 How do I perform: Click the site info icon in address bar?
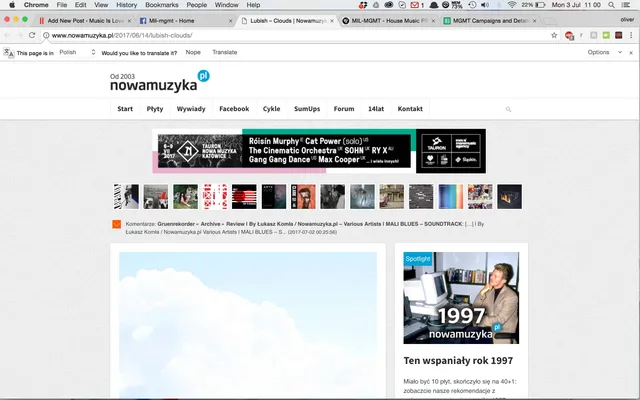click(x=46, y=36)
